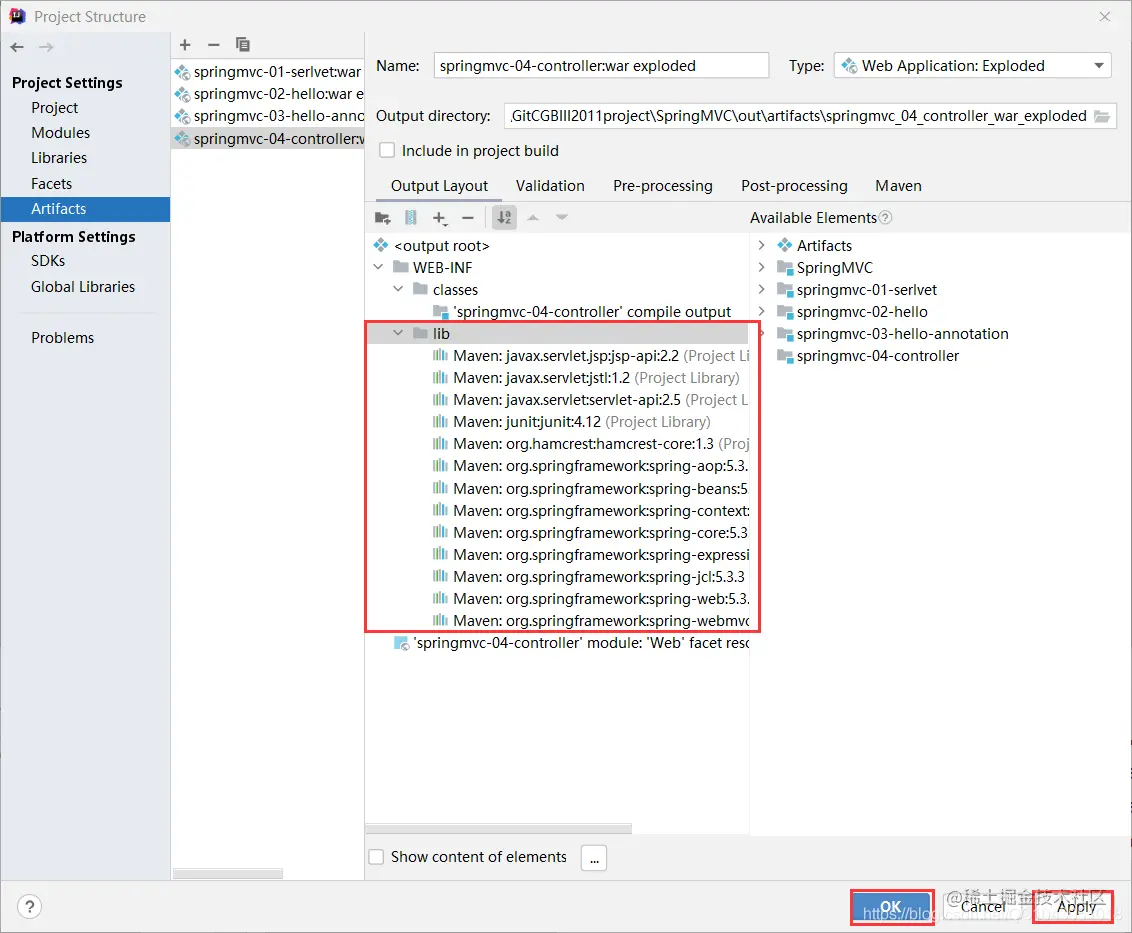Select Maven spring-jcl:5.3.3 entry
The width and height of the screenshot is (1132, 933).
point(588,577)
